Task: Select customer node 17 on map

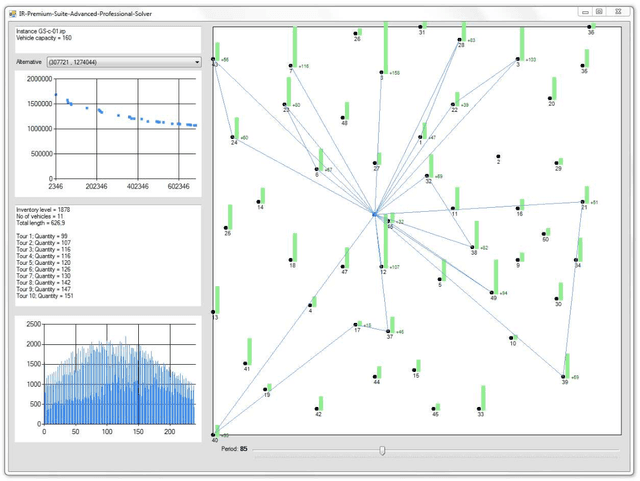Action: click(356, 324)
